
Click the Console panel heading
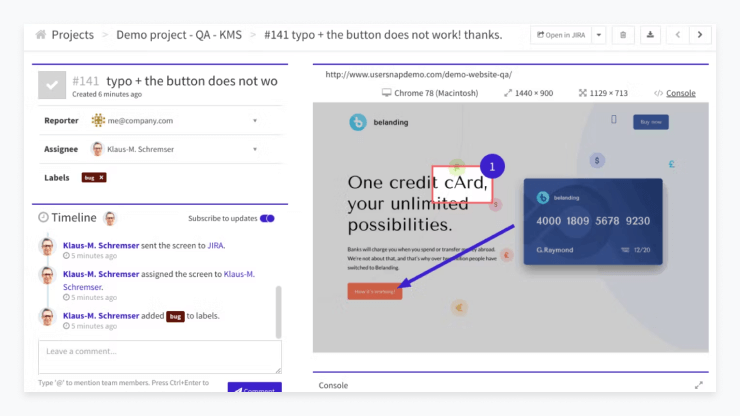coord(333,385)
